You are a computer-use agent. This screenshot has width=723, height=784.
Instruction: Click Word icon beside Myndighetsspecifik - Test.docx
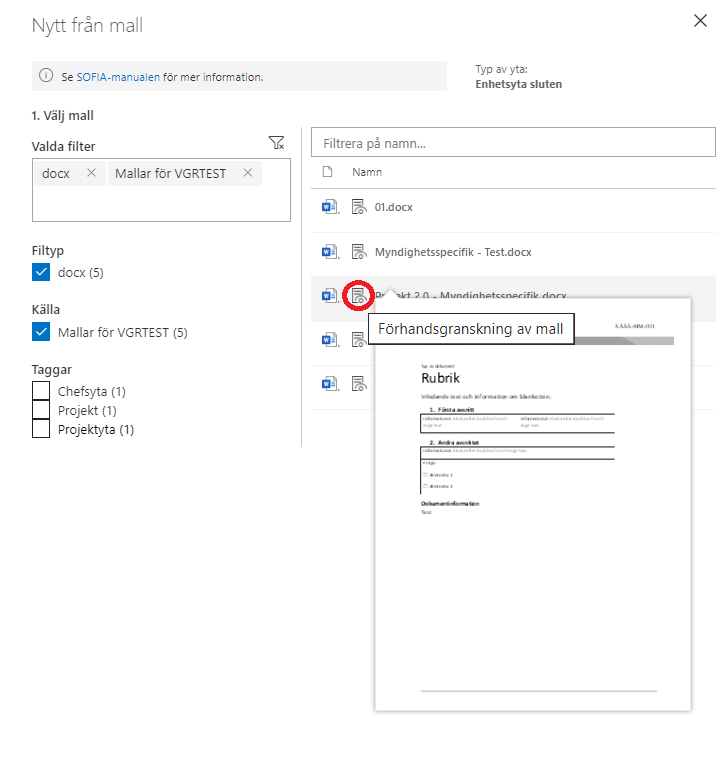click(x=329, y=252)
